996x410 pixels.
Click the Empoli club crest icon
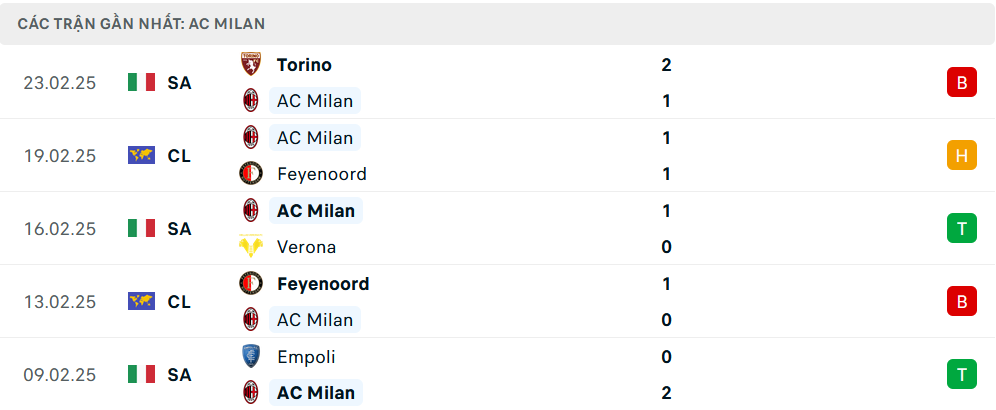[250, 357]
